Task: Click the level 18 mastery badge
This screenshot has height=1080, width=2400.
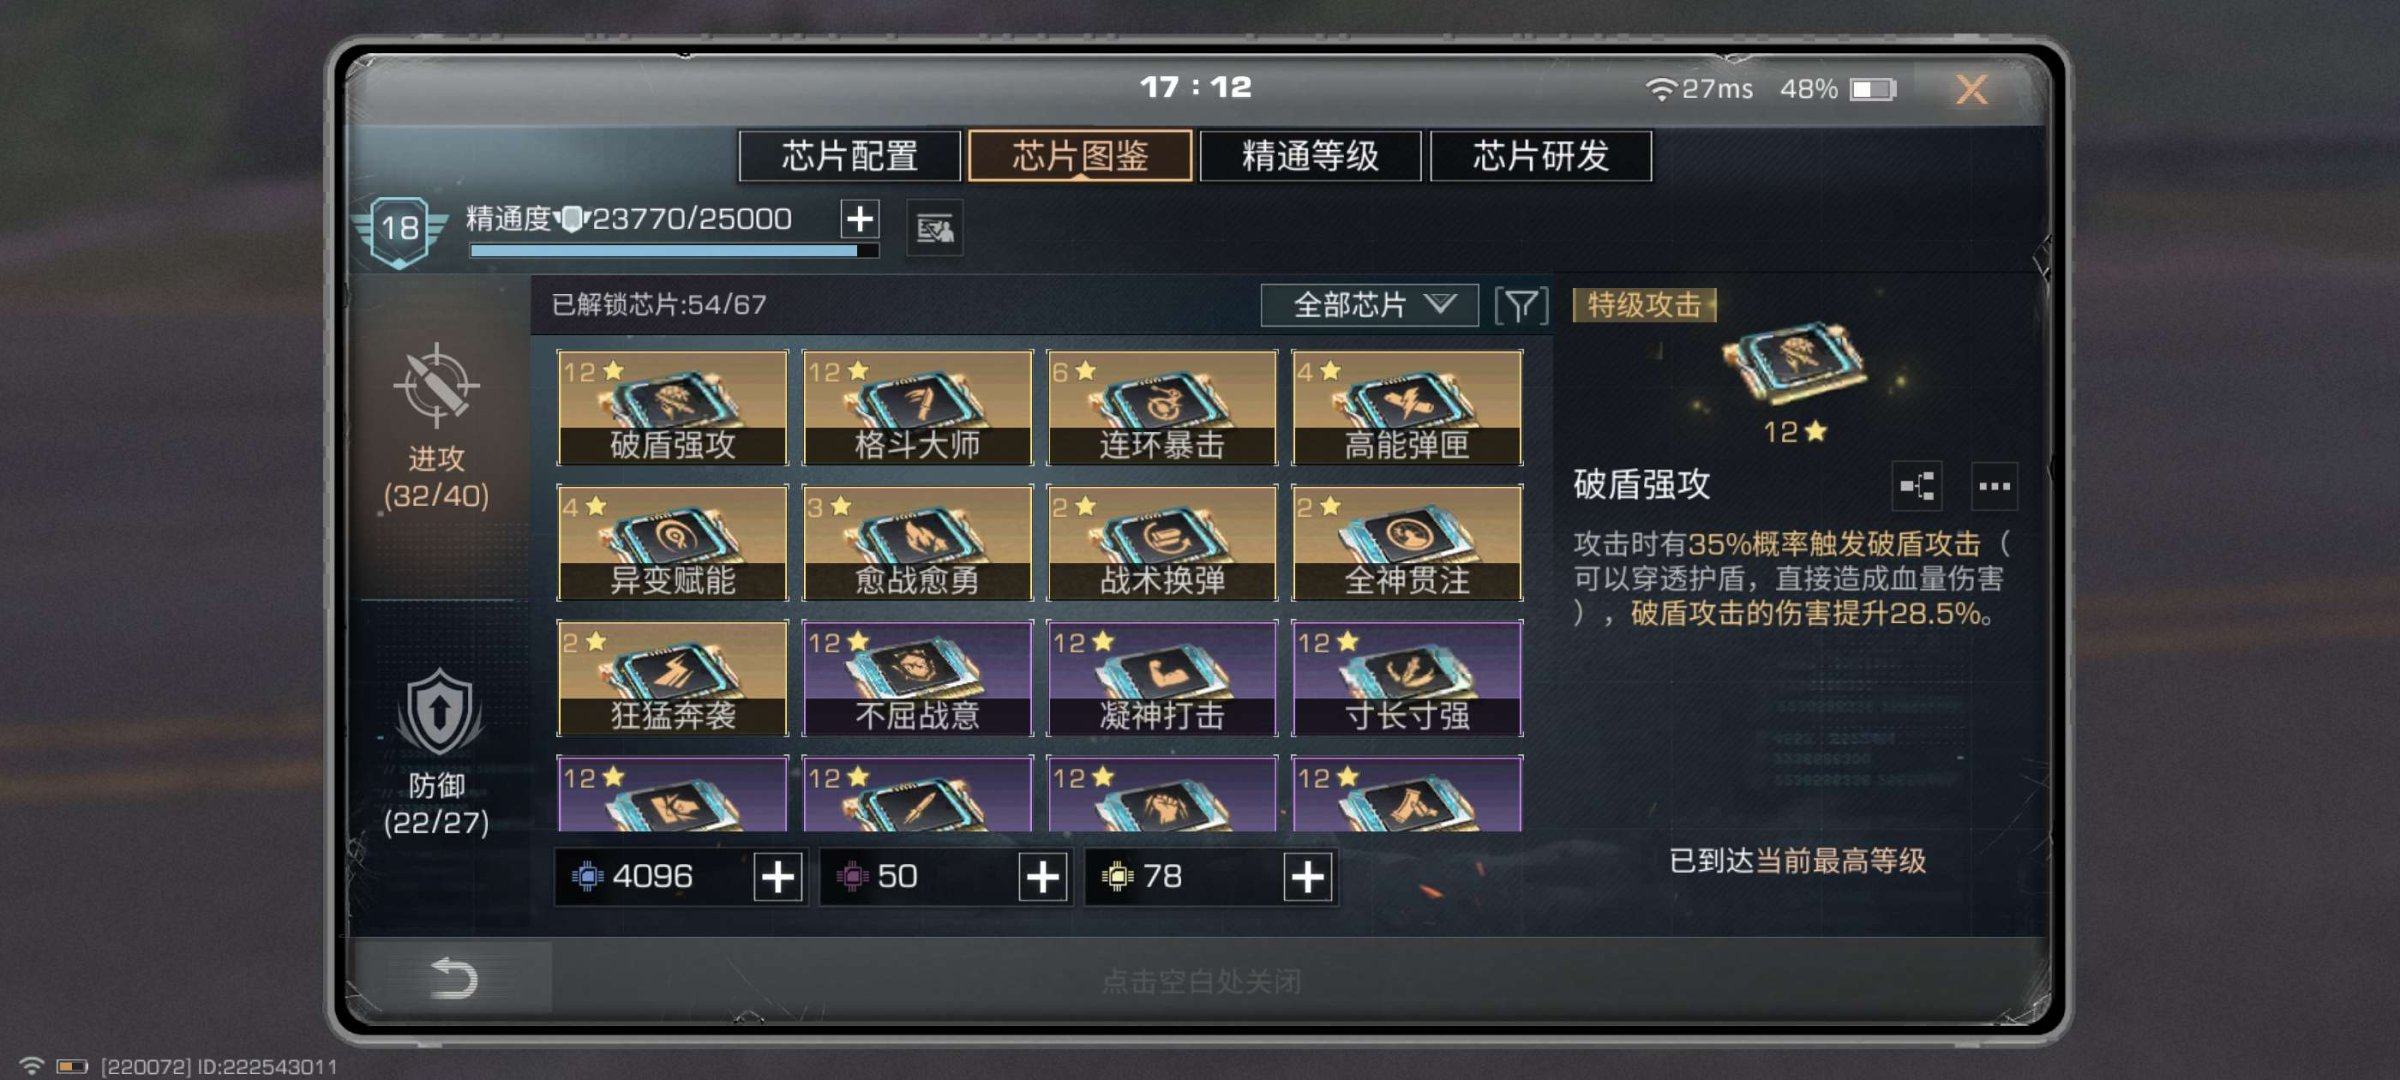Action: 400,230
